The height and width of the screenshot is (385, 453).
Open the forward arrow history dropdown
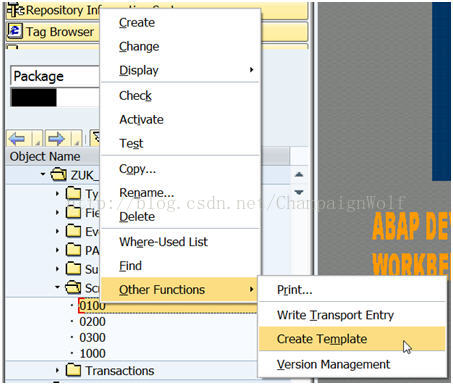pos(76,139)
